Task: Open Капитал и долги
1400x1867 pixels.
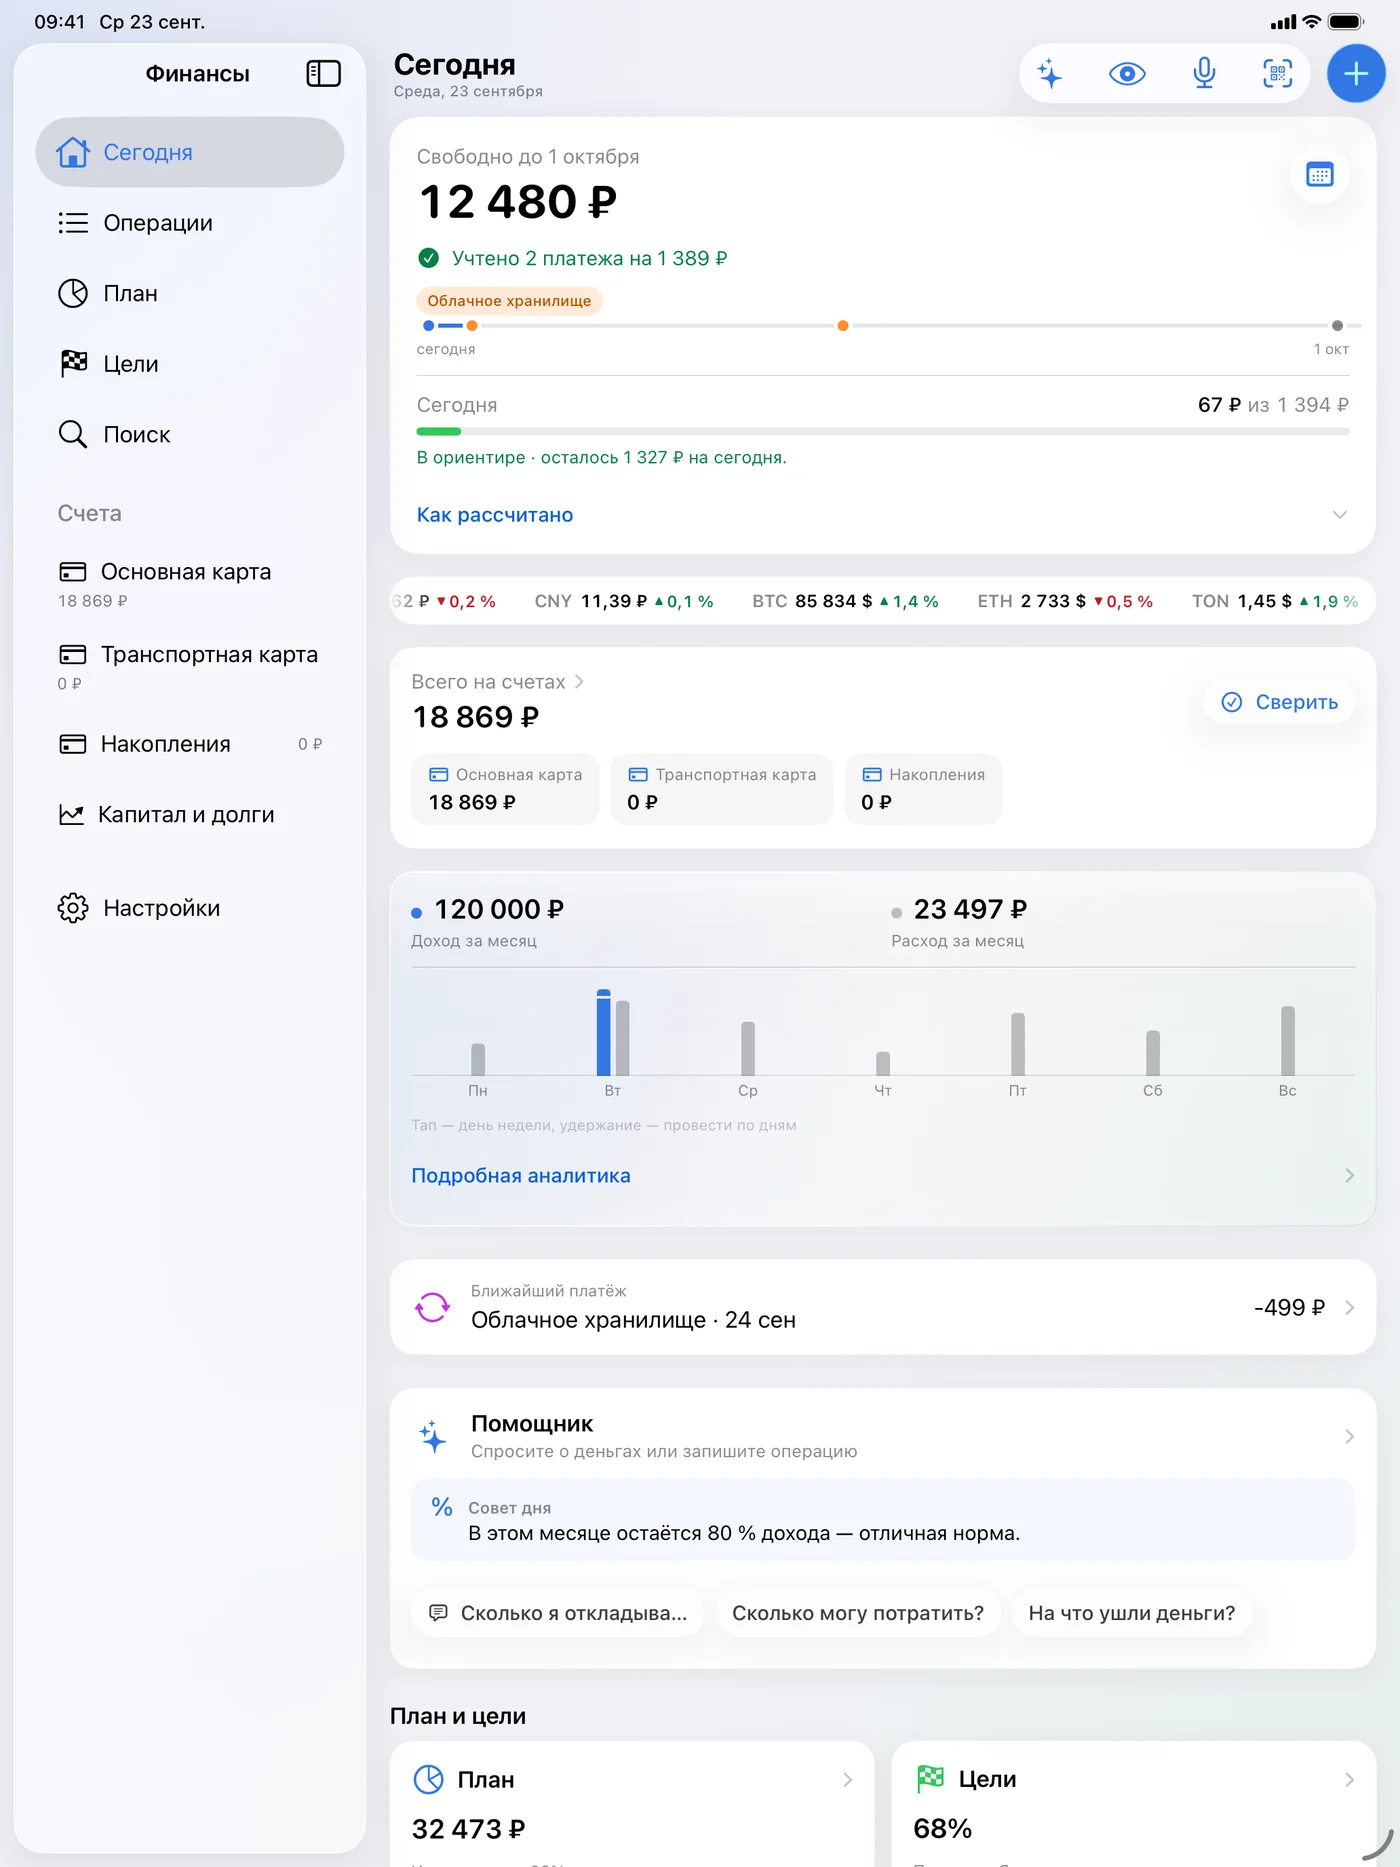Action: (190, 815)
